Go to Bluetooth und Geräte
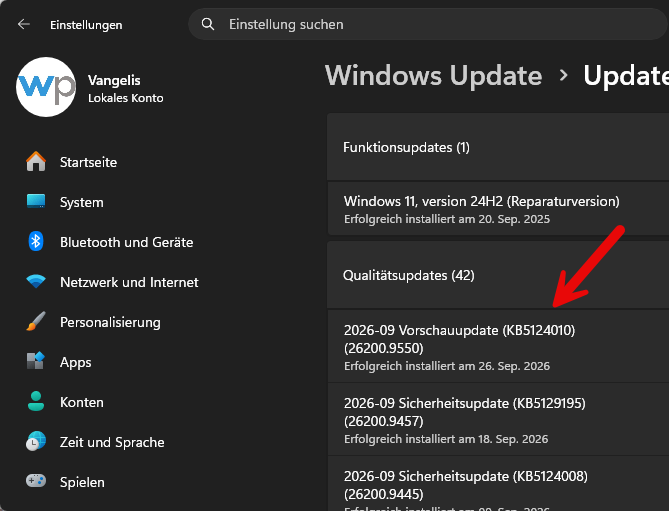Image resolution: width=669 pixels, height=512 pixels. point(126,242)
